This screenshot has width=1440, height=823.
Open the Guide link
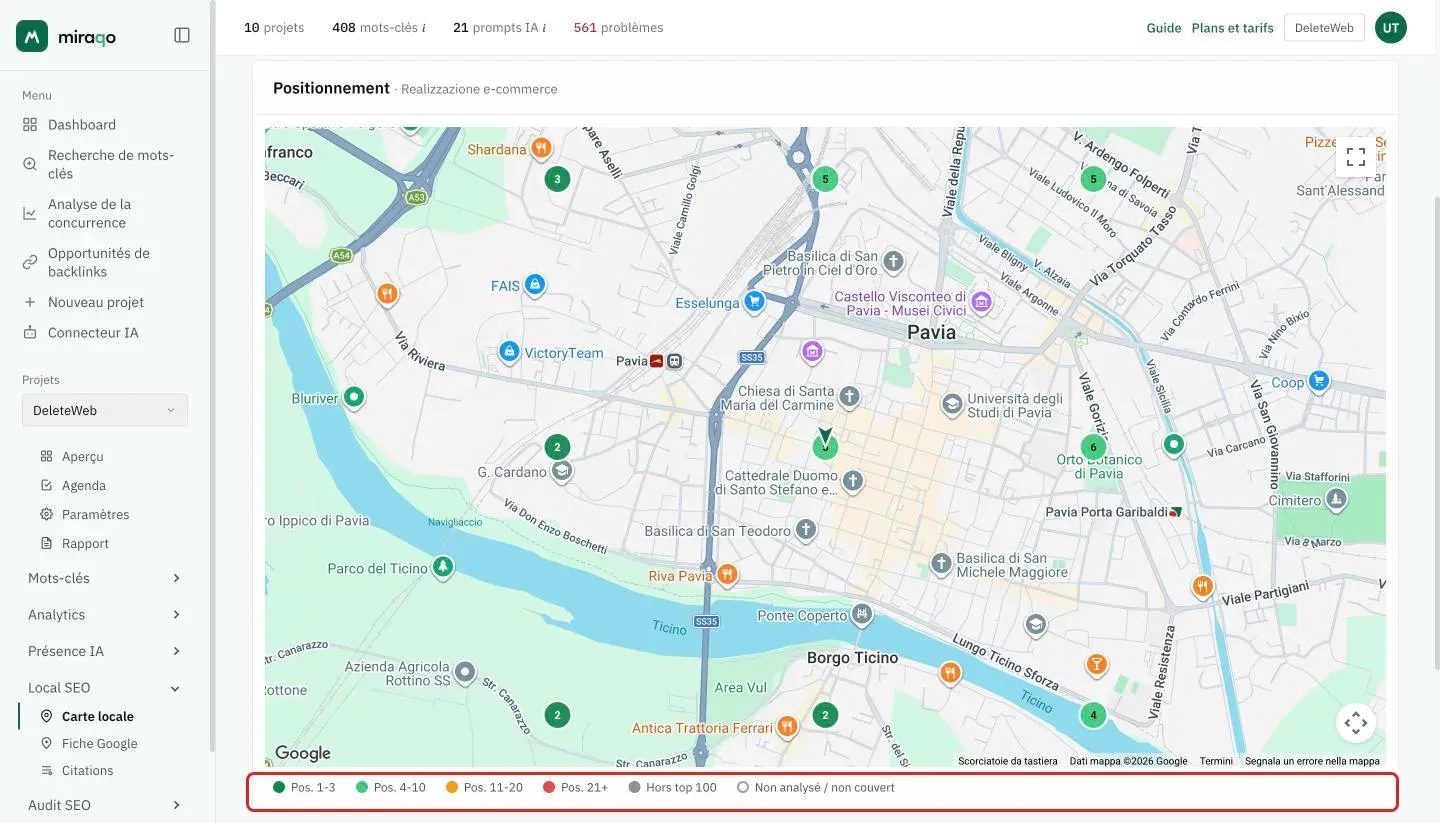point(1164,28)
